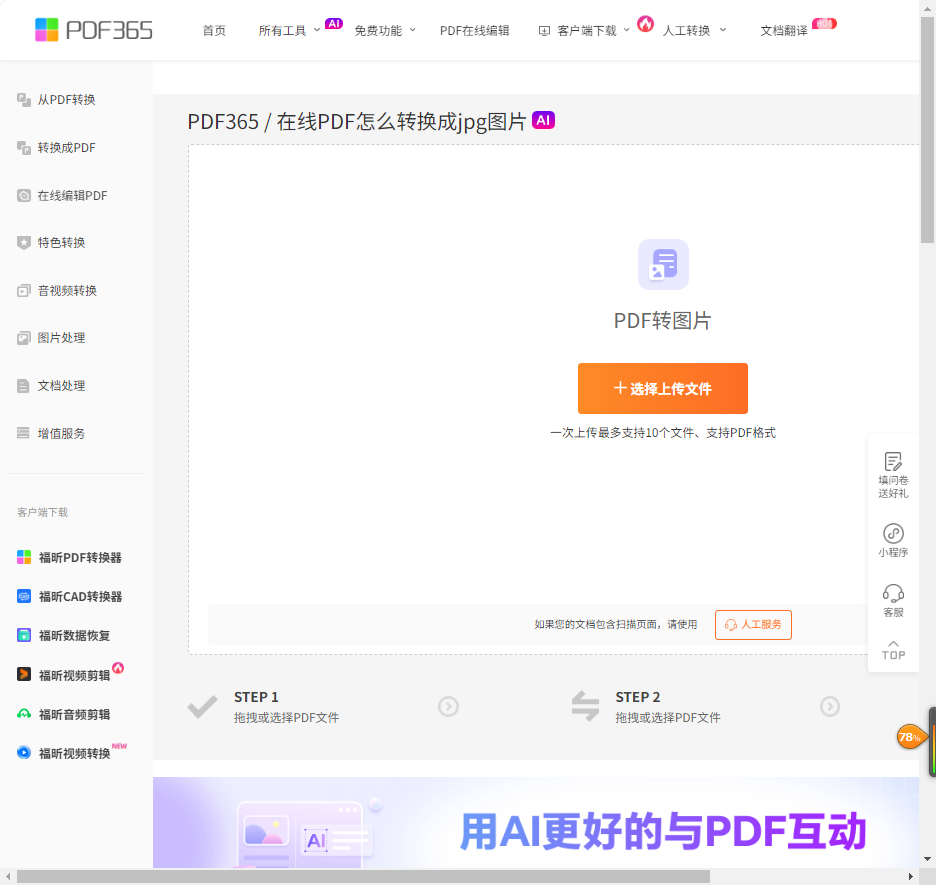Click the 选择上传文件 orange button
Image resolution: width=936 pixels, height=885 pixels.
pos(663,388)
